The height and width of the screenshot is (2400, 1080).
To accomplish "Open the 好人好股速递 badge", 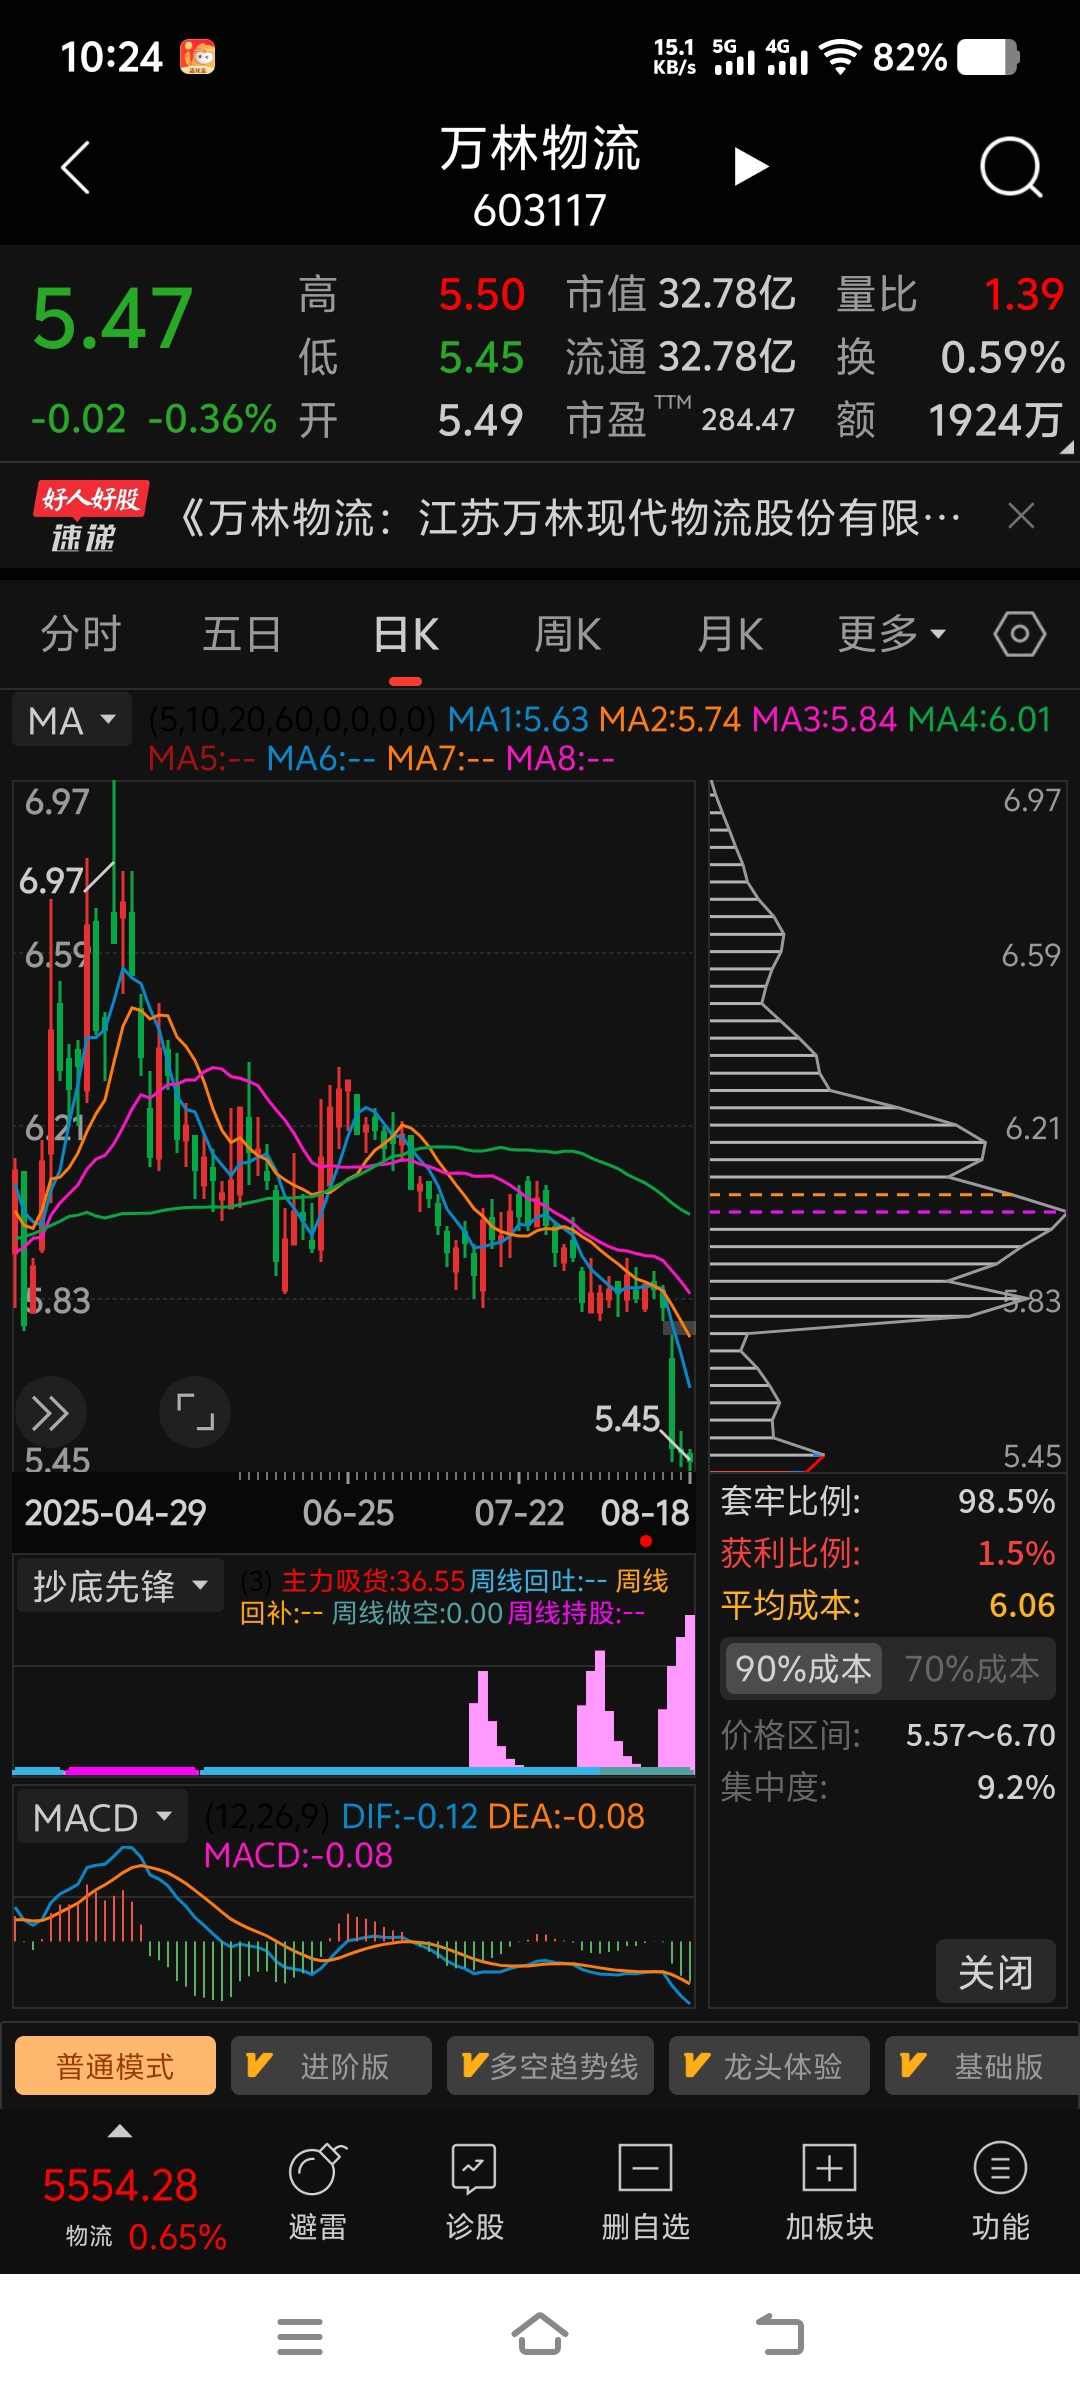I will click(x=90, y=517).
